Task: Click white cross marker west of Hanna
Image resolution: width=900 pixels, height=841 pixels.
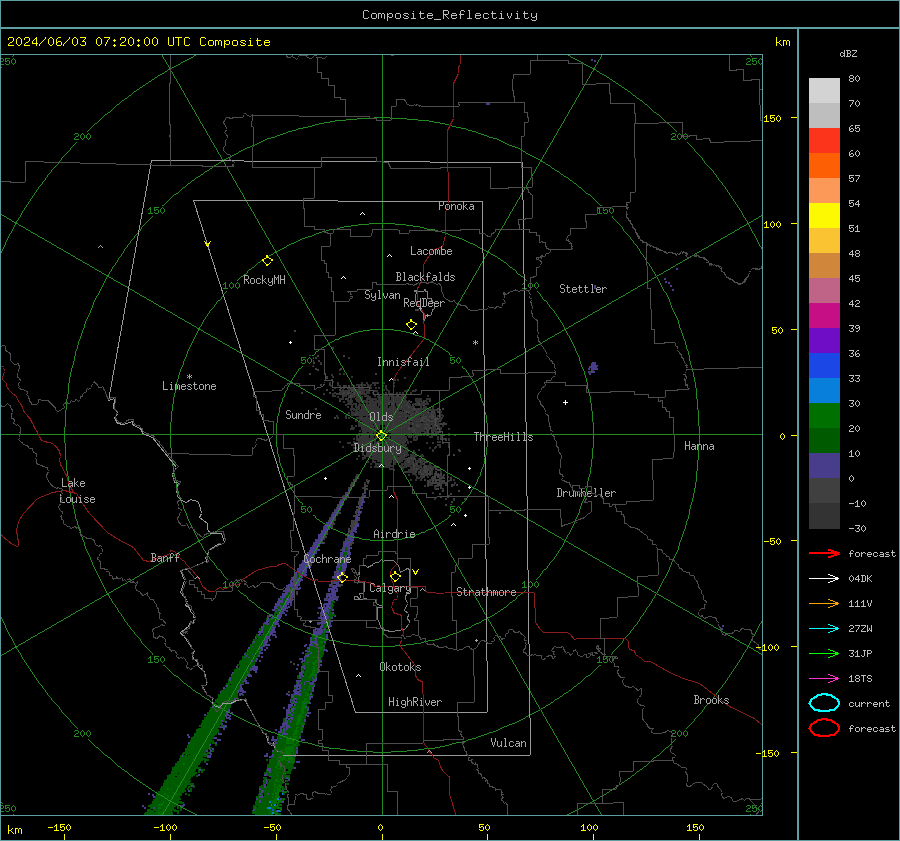Action: [565, 402]
